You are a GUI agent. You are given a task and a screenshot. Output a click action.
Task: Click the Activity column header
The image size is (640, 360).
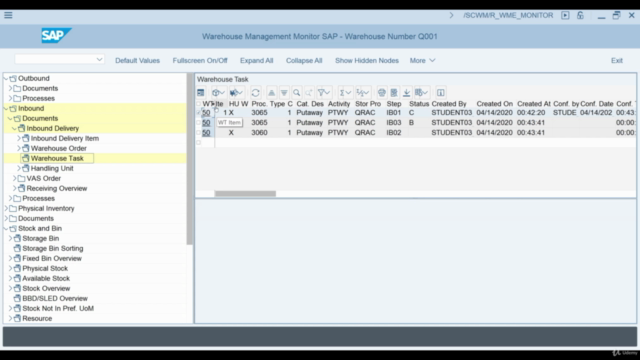tap(339, 104)
